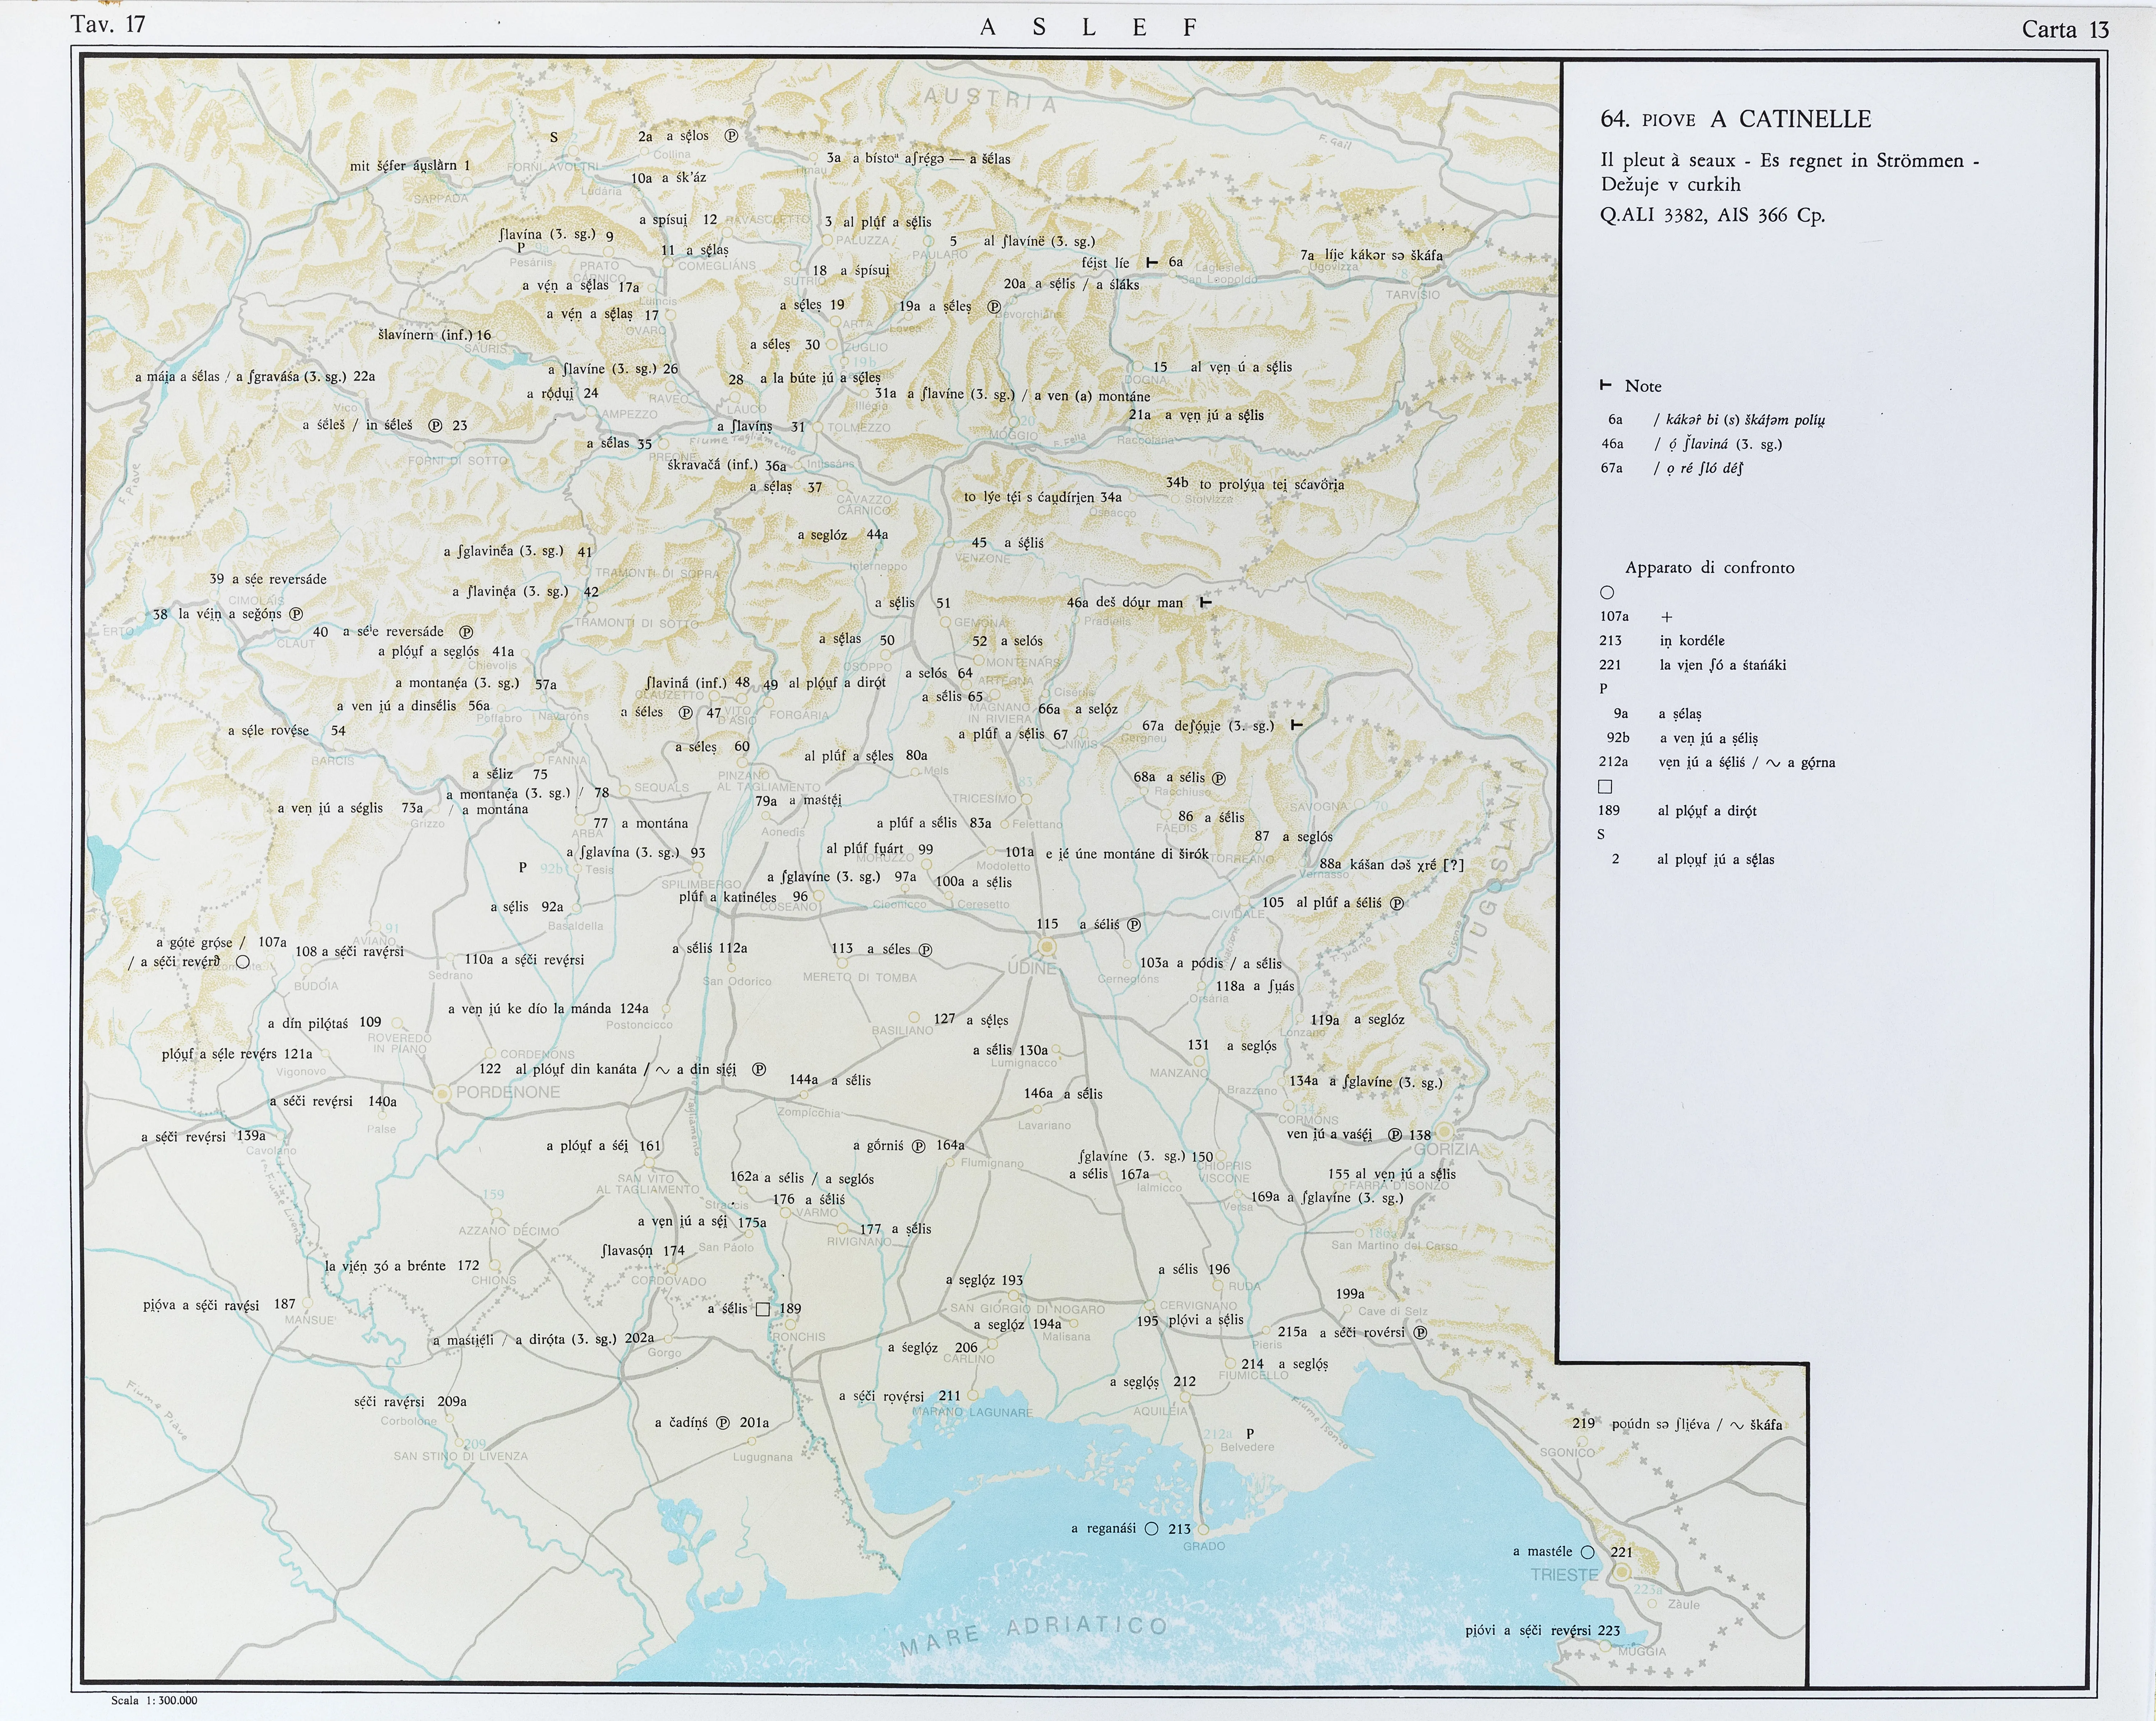Click the square symbol beside point 189
2156x1721 pixels.
tap(763, 1309)
